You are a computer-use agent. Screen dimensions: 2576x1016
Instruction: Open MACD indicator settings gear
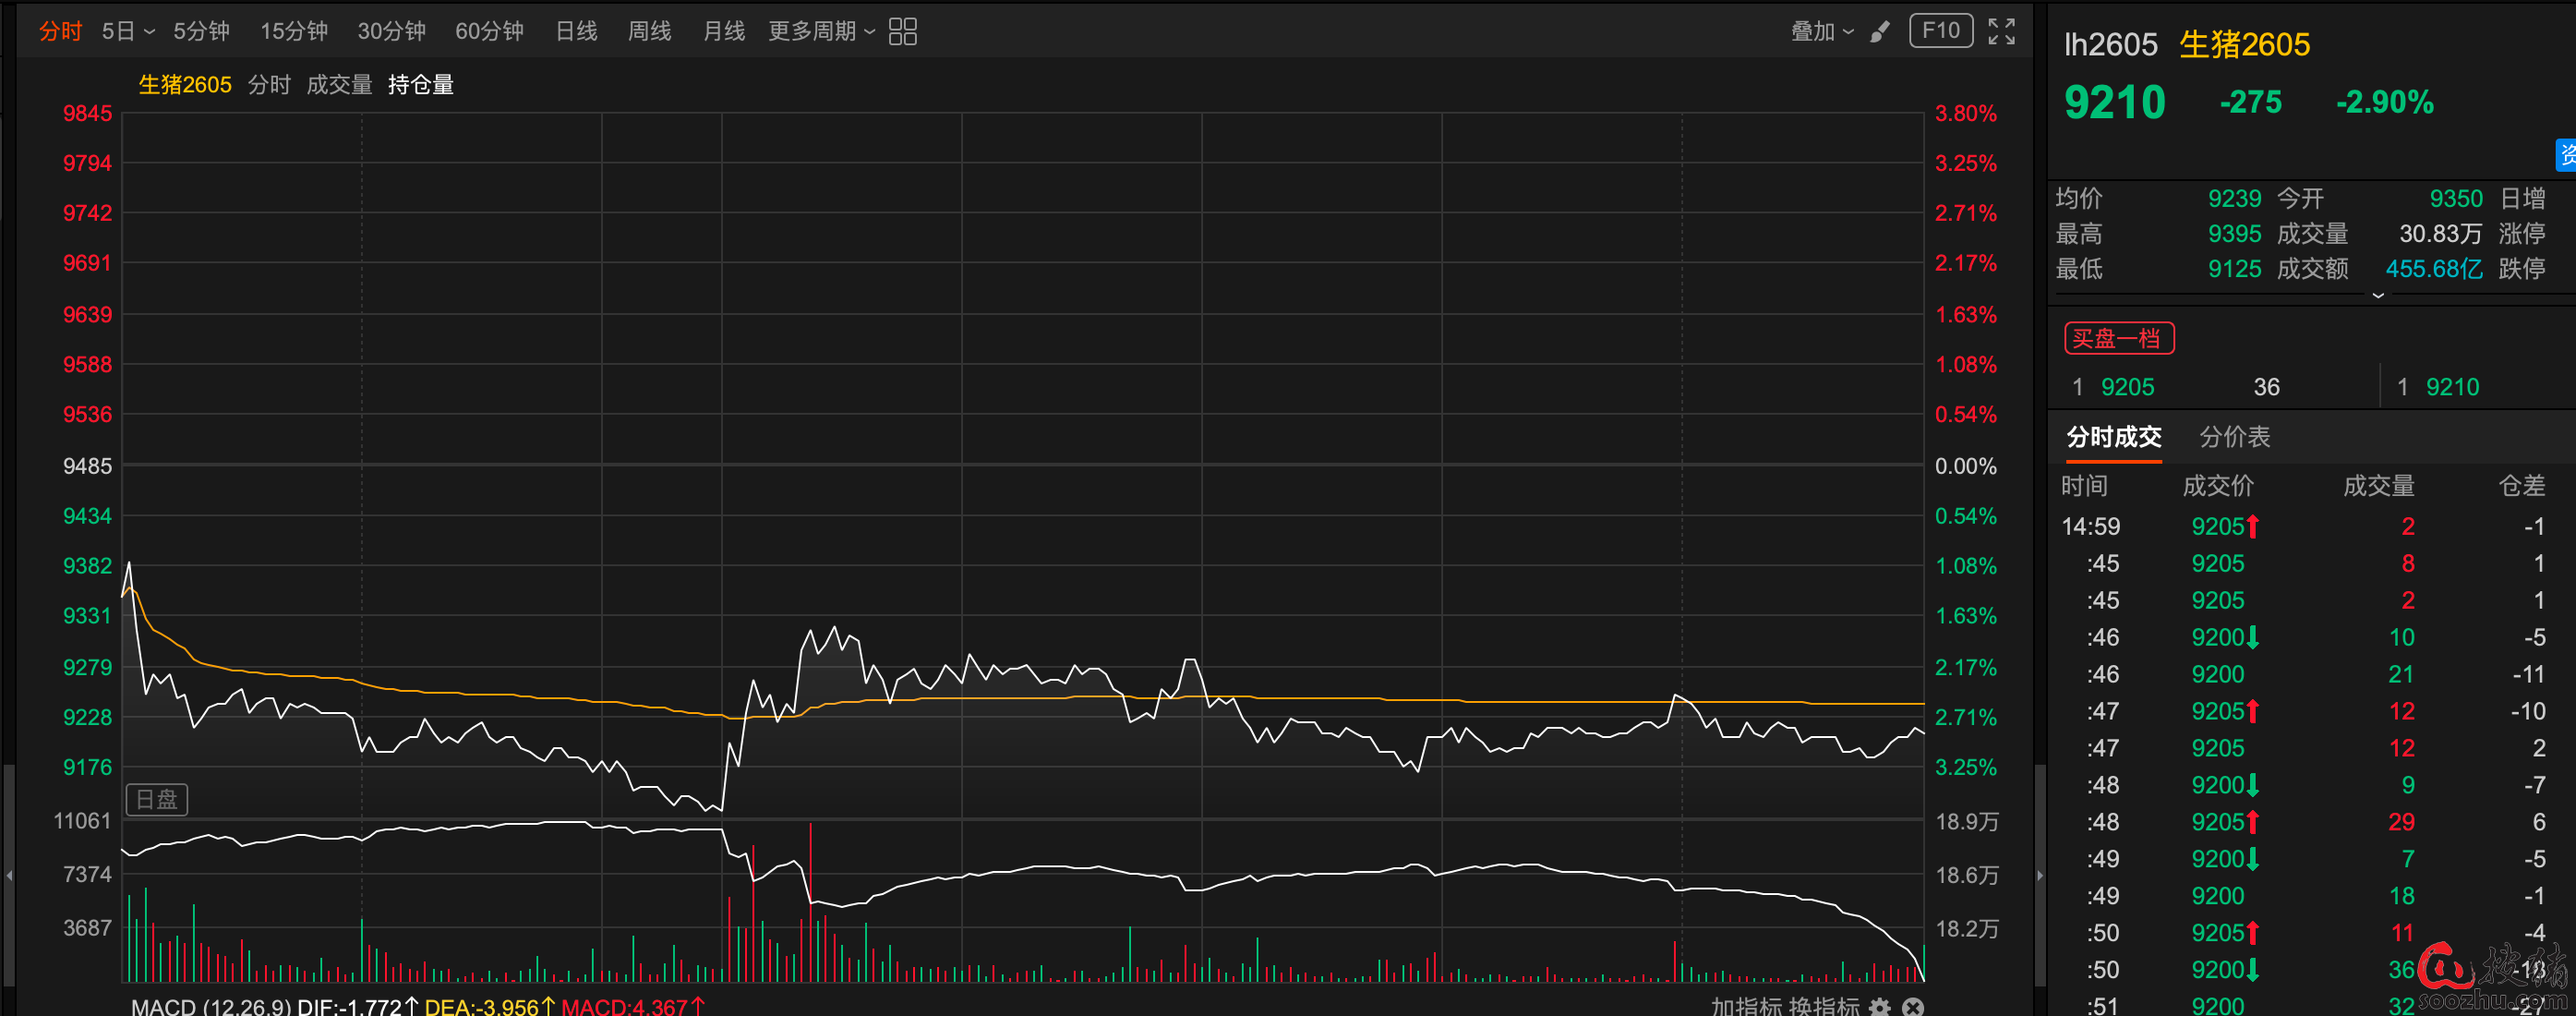(1880, 1006)
